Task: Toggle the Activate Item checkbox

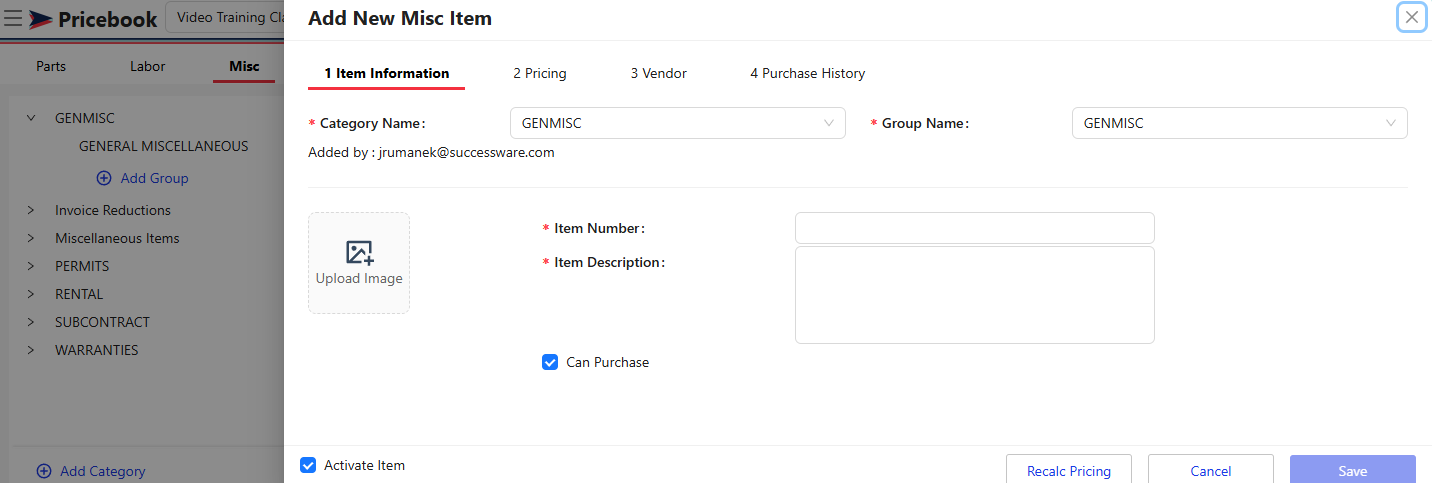Action: (308, 465)
